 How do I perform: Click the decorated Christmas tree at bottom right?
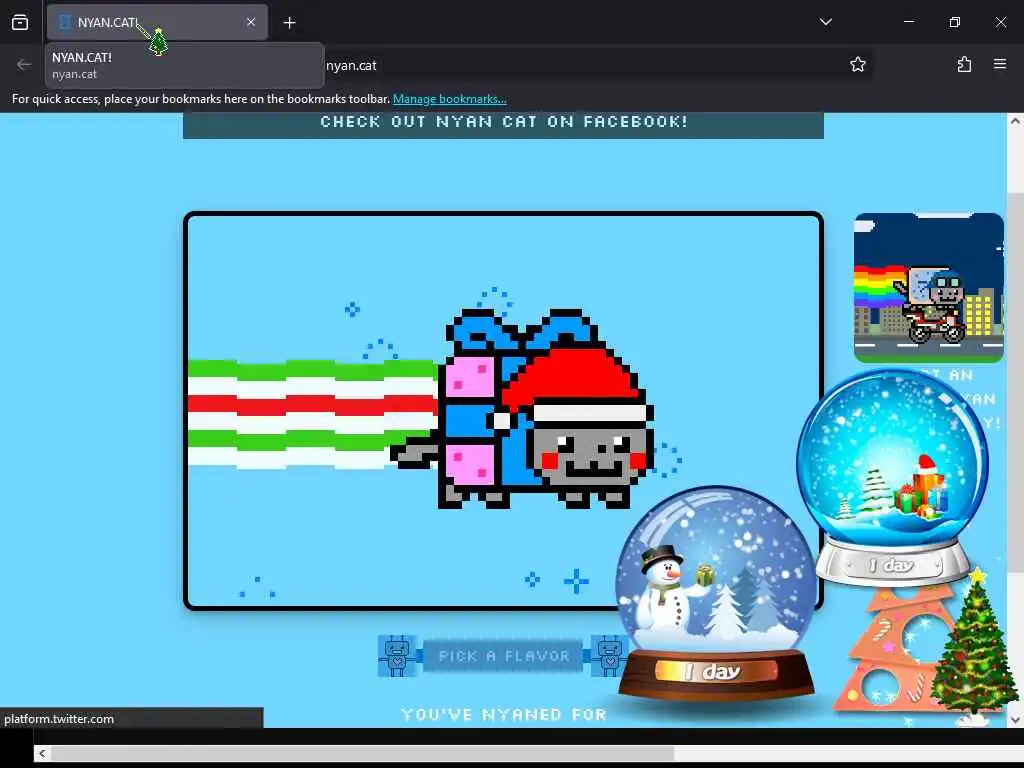click(x=974, y=643)
